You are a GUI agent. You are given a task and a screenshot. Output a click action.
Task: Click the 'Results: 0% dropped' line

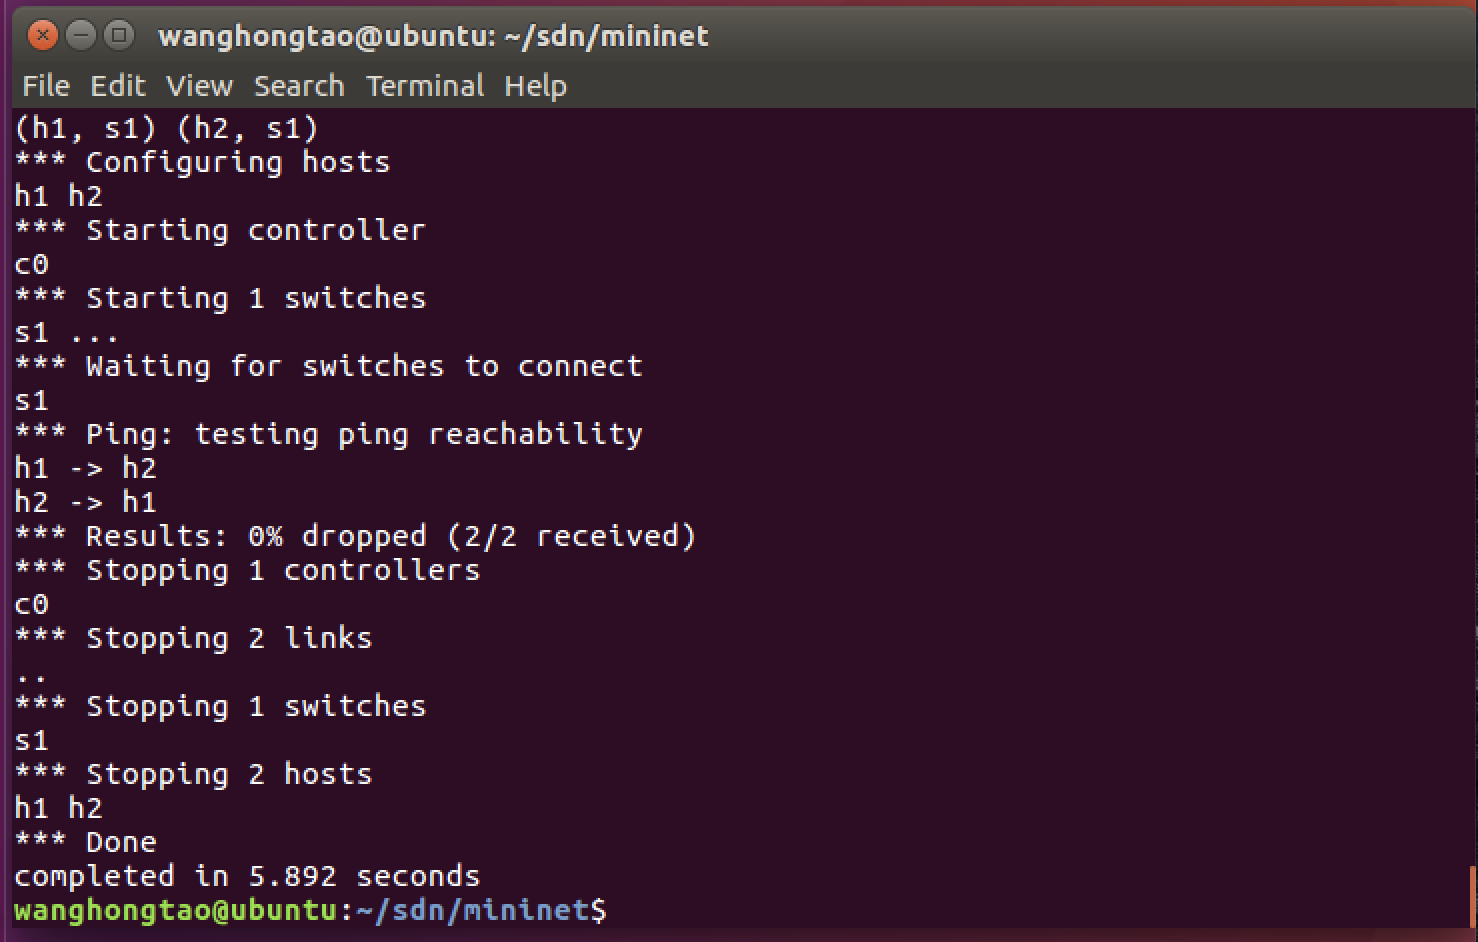355,536
